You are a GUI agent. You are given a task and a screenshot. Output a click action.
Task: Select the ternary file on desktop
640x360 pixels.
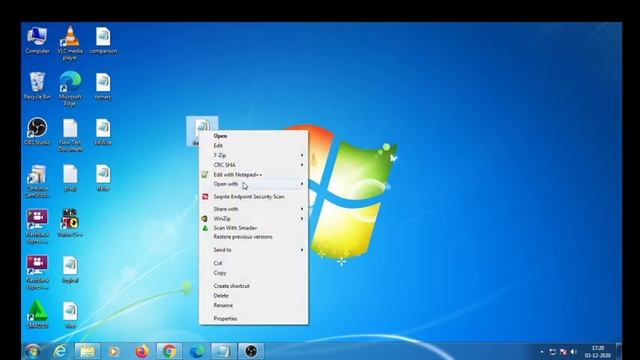tap(103, 86)
